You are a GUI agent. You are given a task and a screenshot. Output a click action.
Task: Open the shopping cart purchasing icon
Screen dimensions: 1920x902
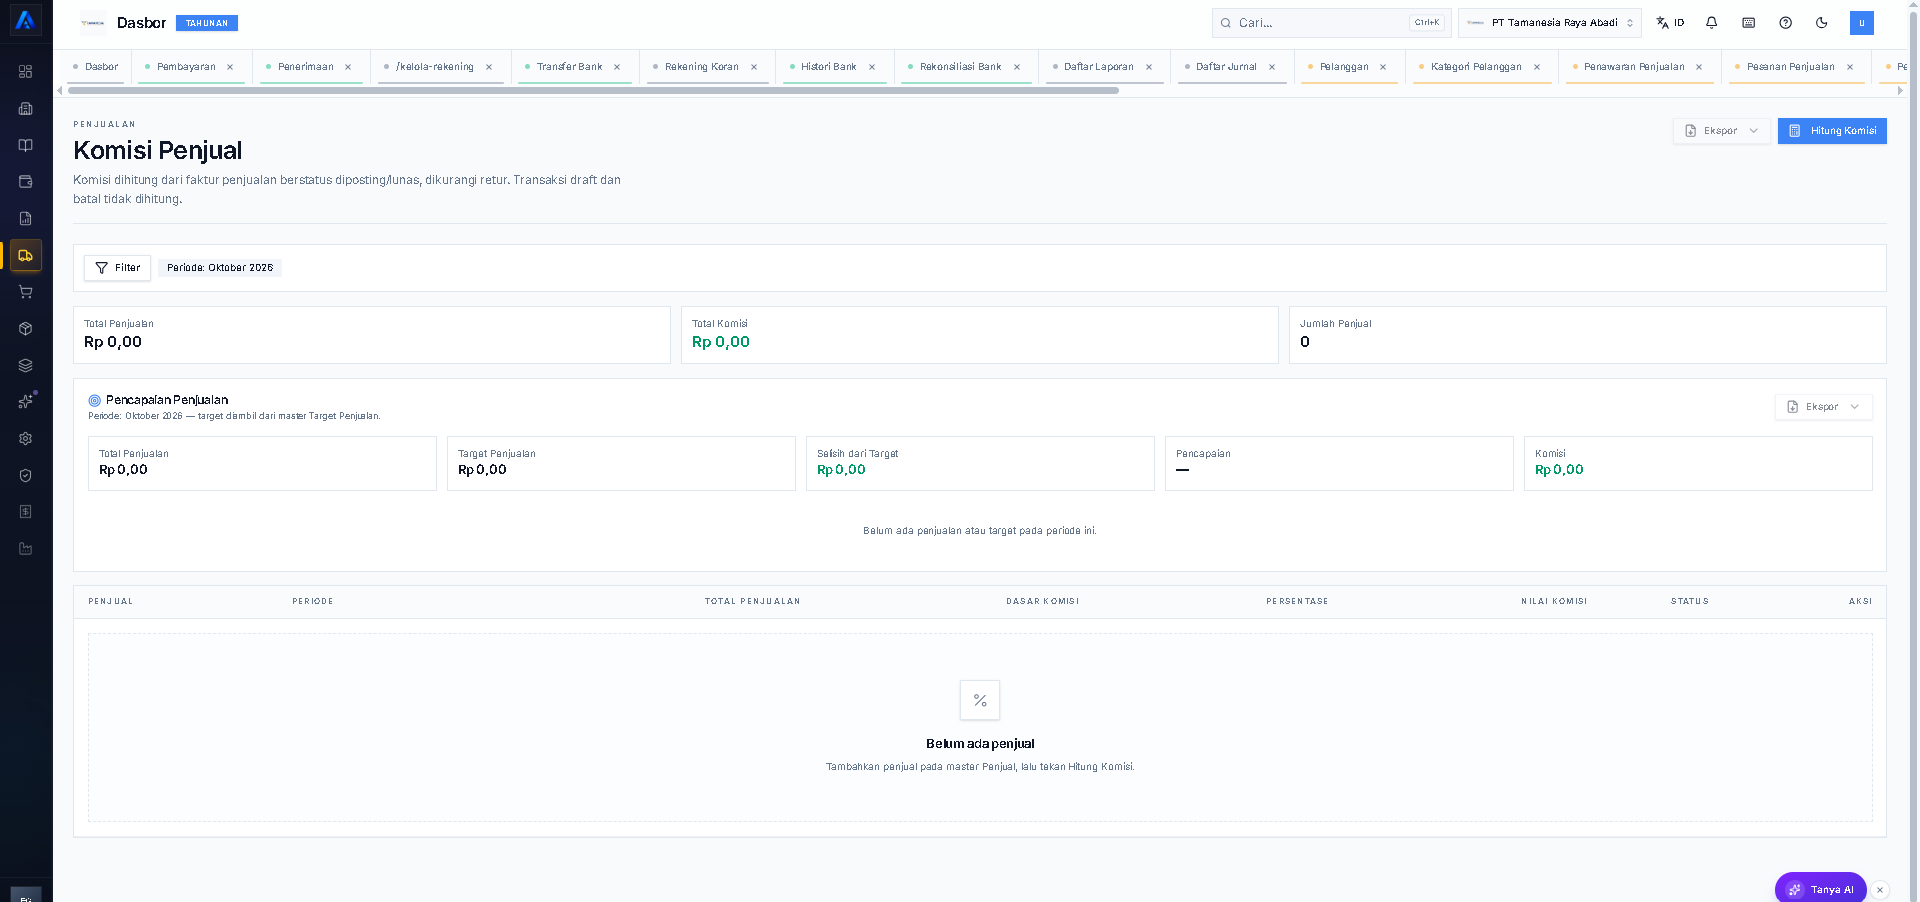(x=26, y=292)
